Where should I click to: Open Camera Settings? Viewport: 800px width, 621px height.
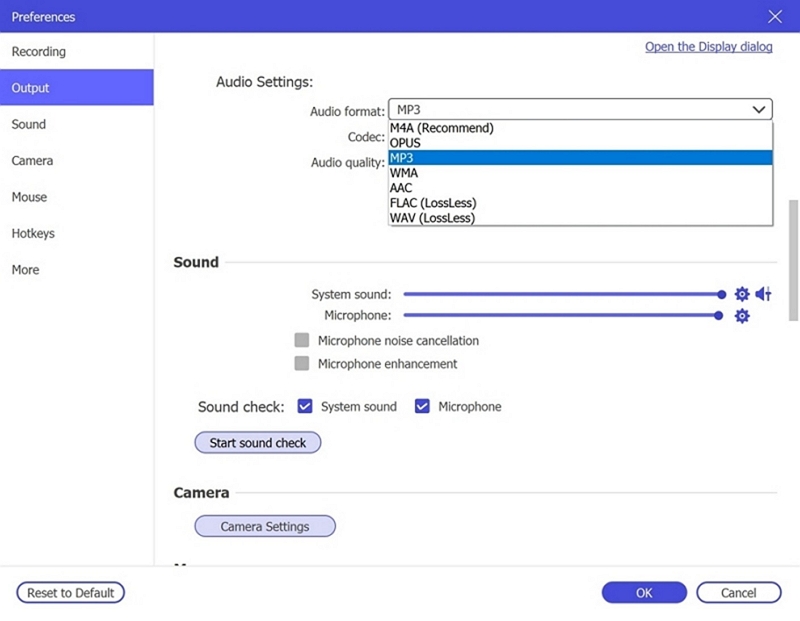[x=264, y=526]
